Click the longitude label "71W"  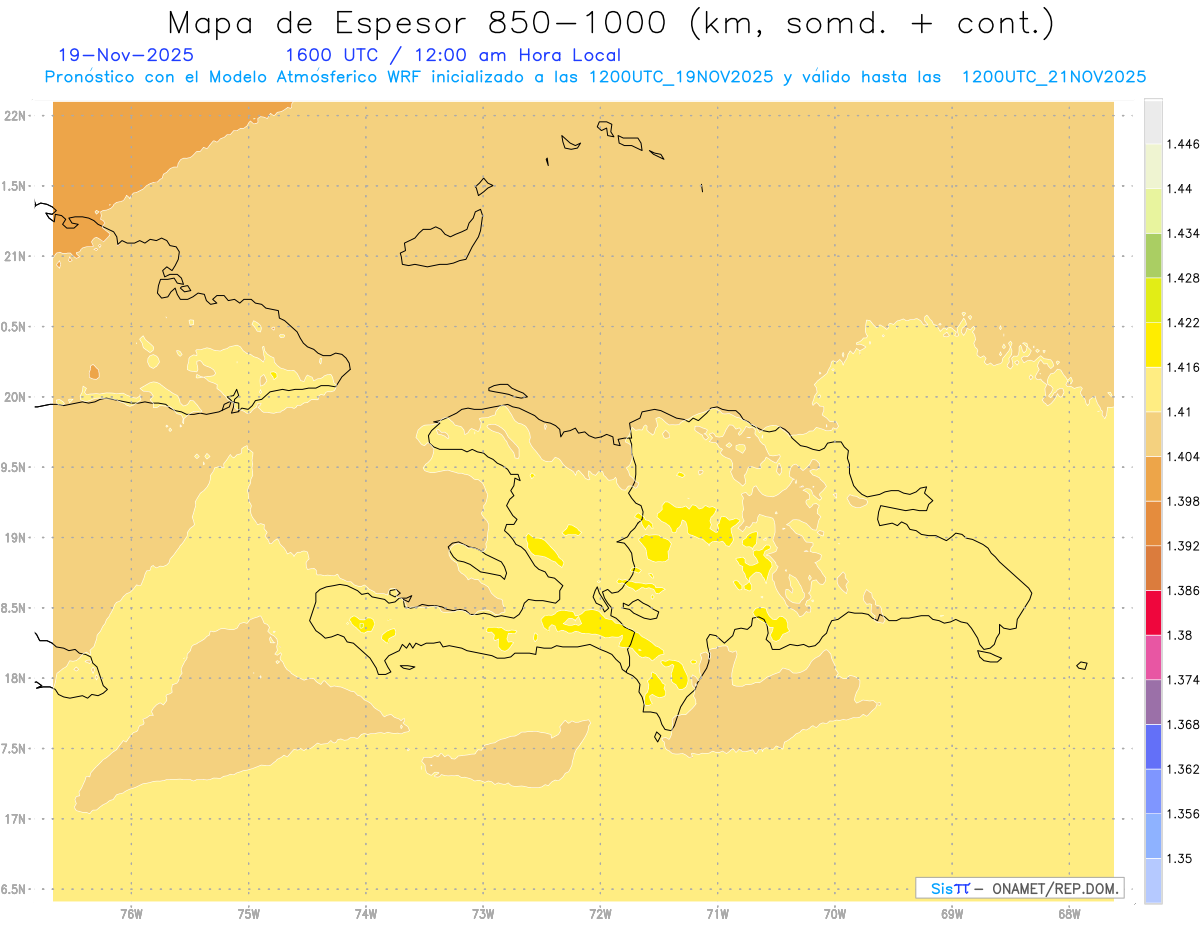click(x=717, y=914)
